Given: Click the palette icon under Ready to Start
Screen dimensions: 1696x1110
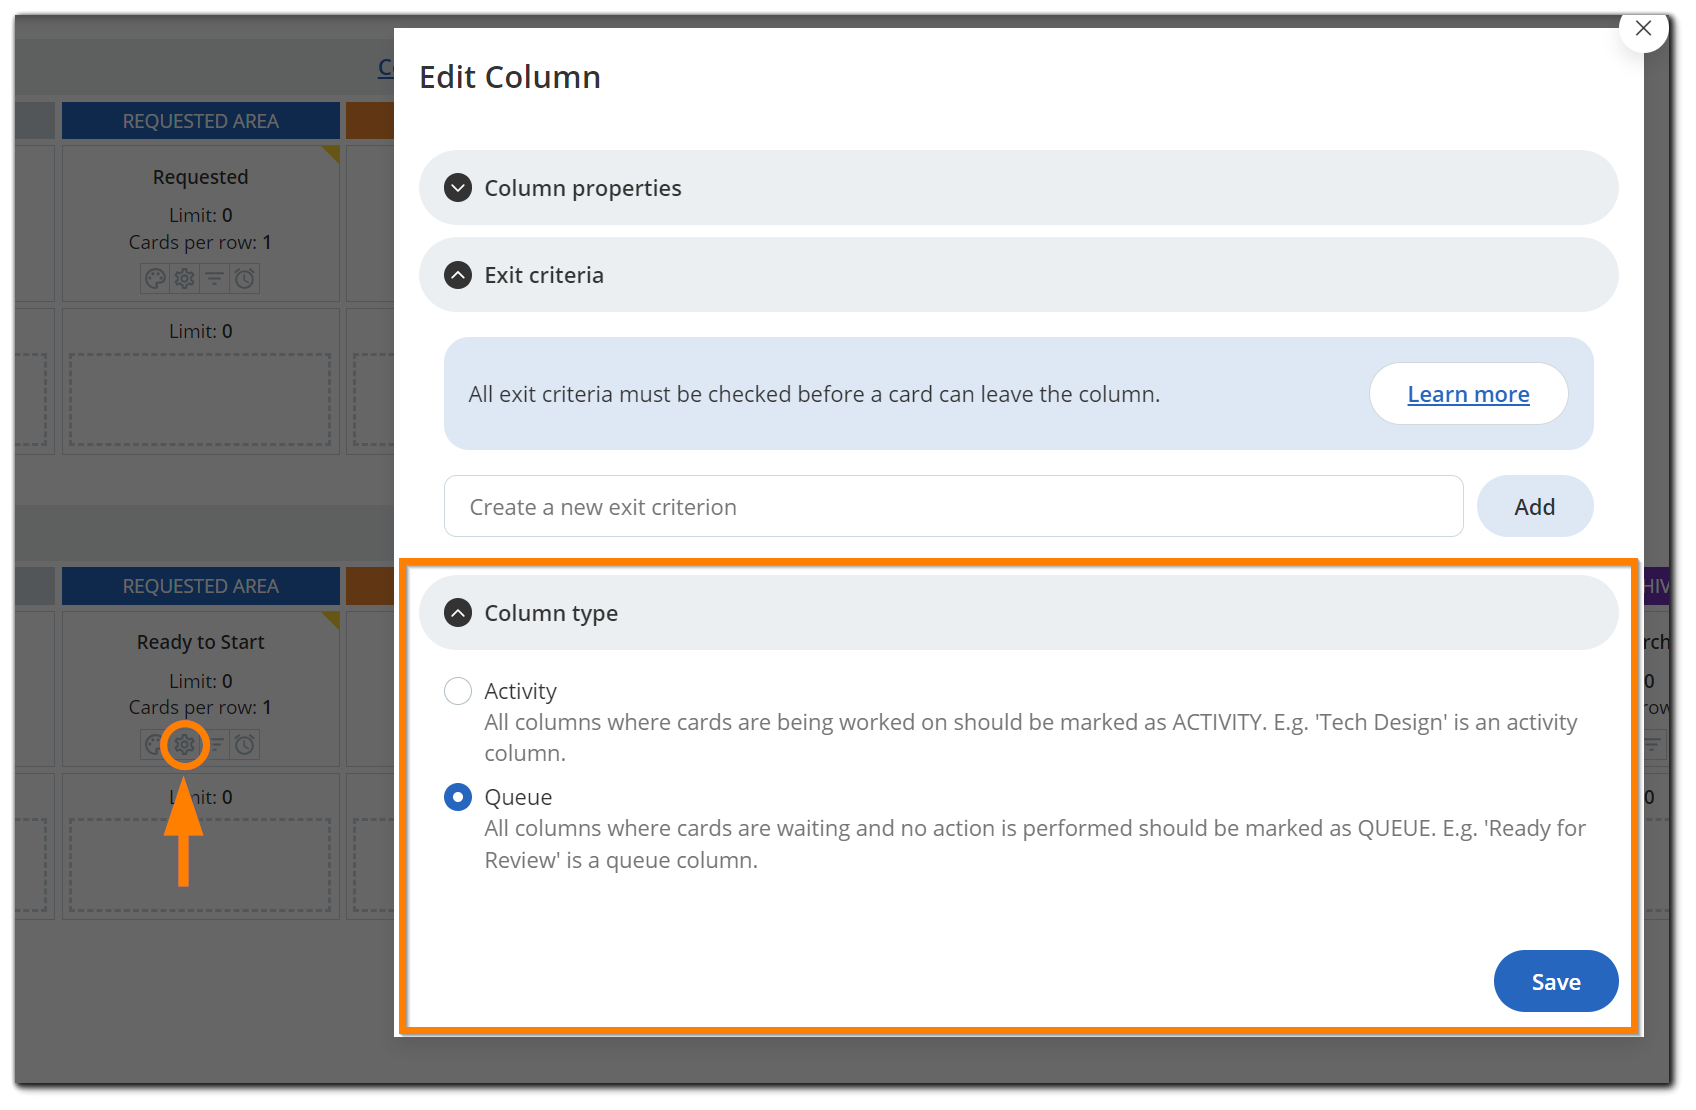Looking at the screenshot, I should pyautogui.click(x=153, y=744).
